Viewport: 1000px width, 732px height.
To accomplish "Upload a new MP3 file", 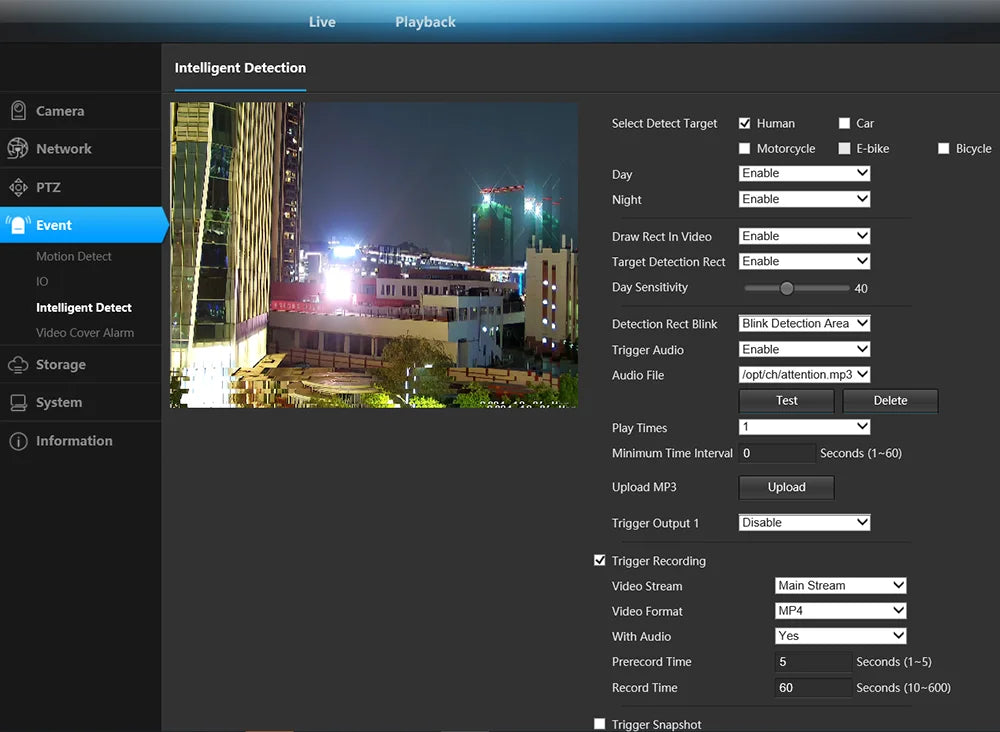I will [786, 487].
